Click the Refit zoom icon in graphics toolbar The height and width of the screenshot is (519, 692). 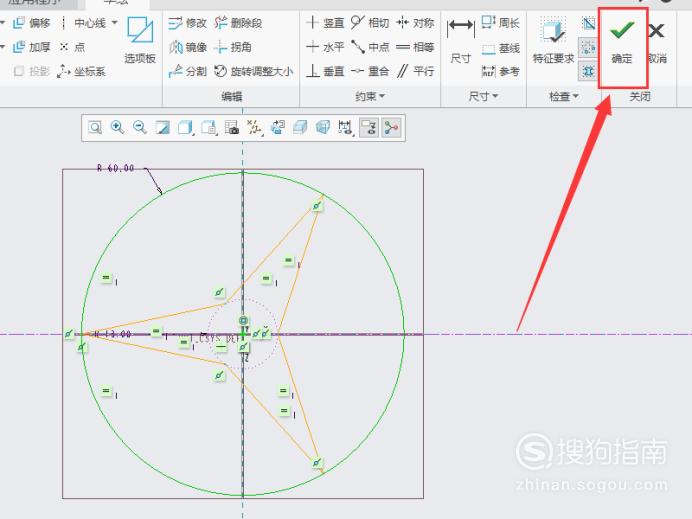(94, 128)
